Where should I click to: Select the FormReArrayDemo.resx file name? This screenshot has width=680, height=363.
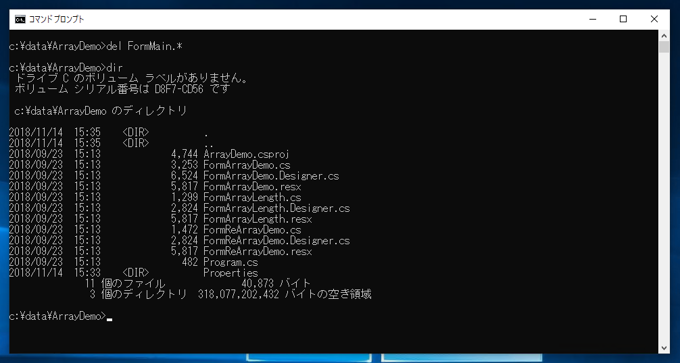click(x=258, y=252)
